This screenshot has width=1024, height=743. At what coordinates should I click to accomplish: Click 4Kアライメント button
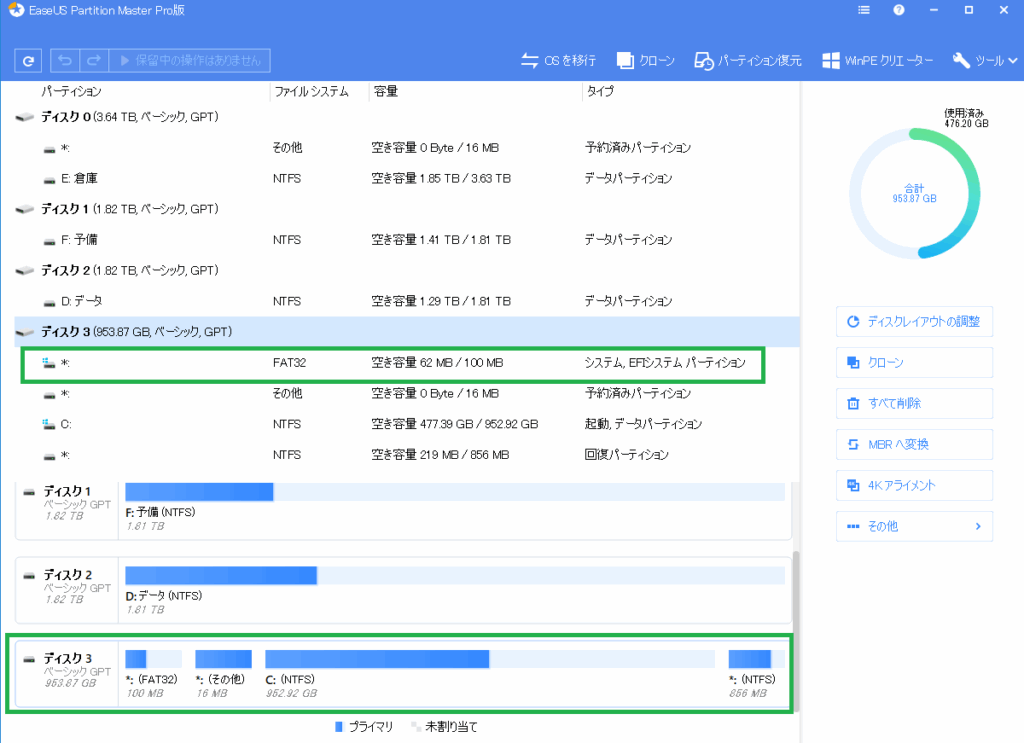coord(914,485)
